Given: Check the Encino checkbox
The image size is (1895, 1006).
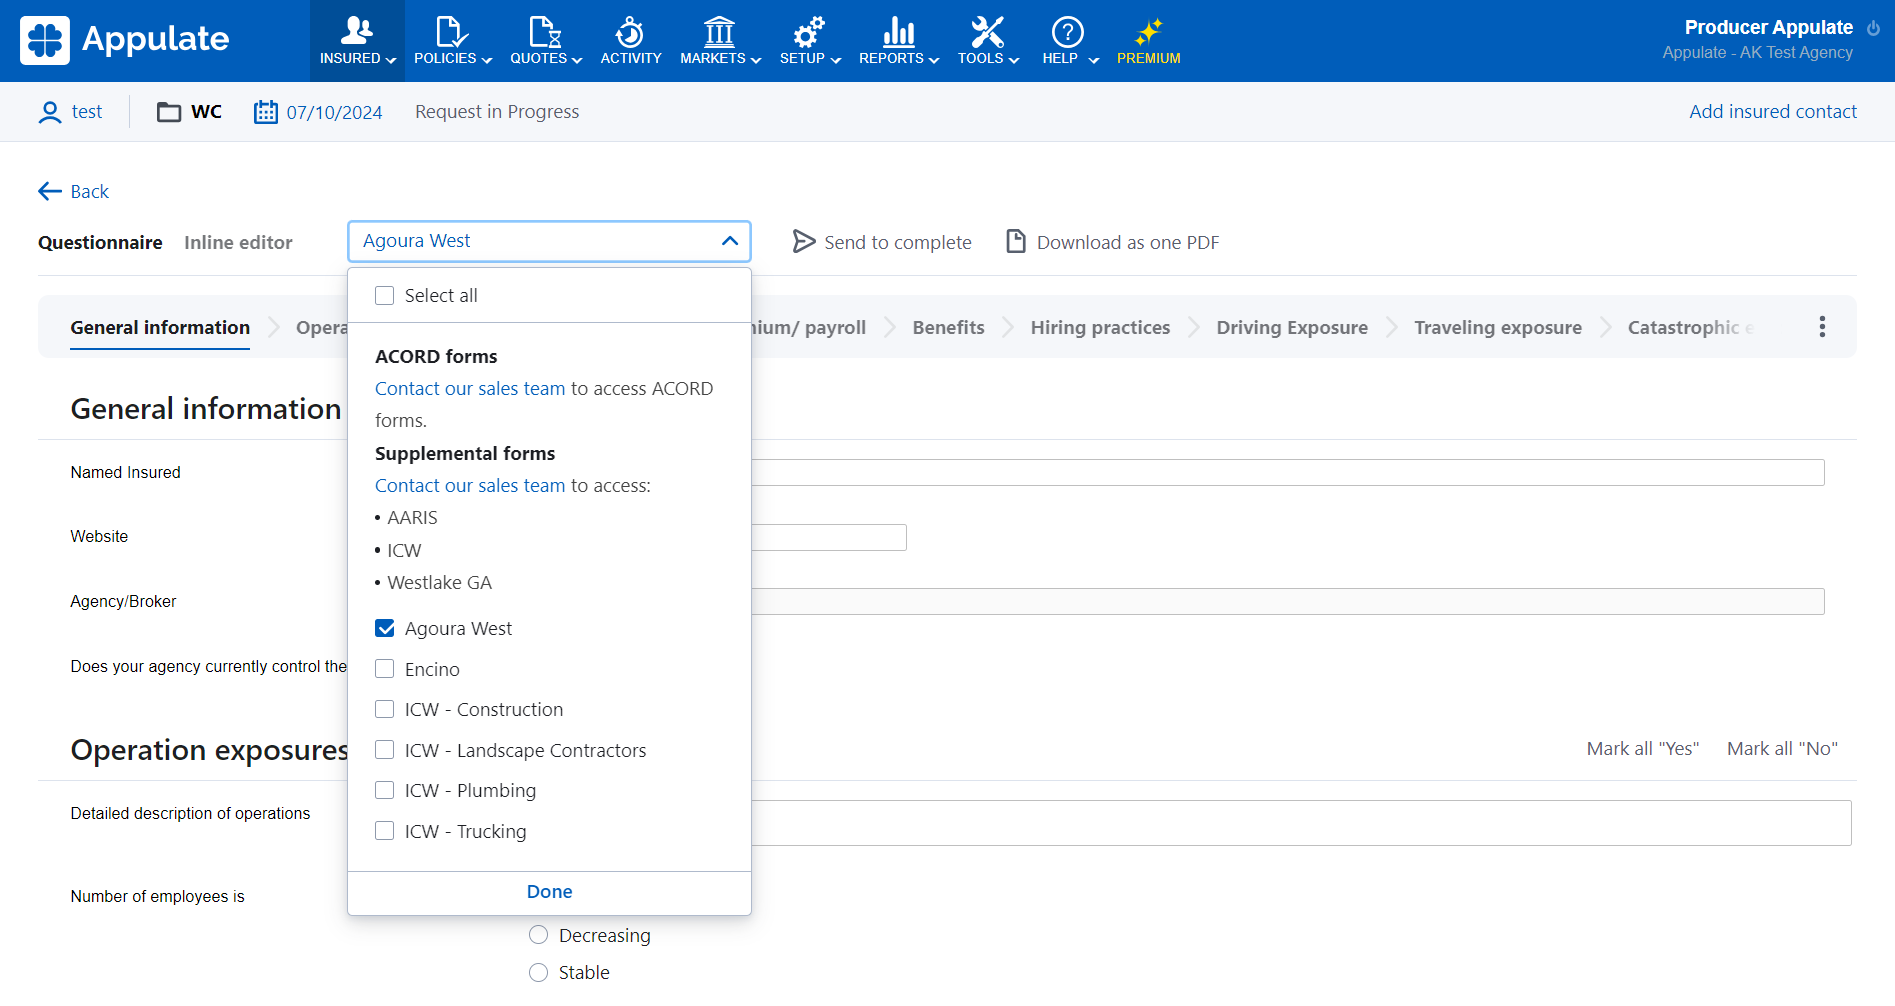Looking at the screenshot, I should (384, 668).
